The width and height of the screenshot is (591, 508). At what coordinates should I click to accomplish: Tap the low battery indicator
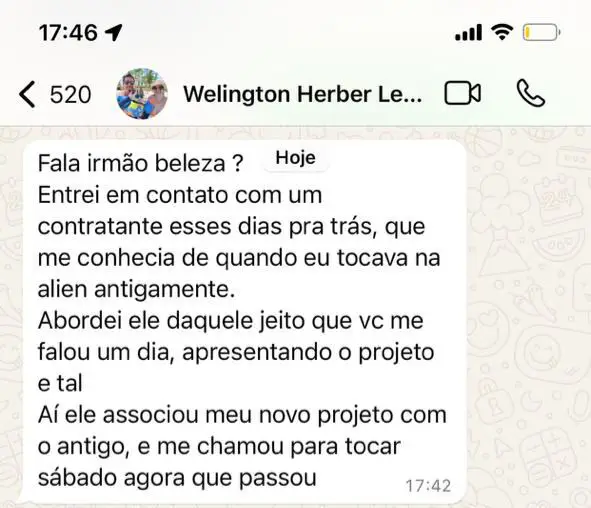(541, 32)
